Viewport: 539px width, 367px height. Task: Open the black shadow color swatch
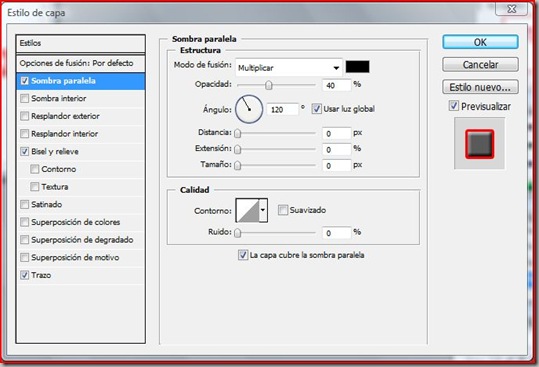point(358,67)
